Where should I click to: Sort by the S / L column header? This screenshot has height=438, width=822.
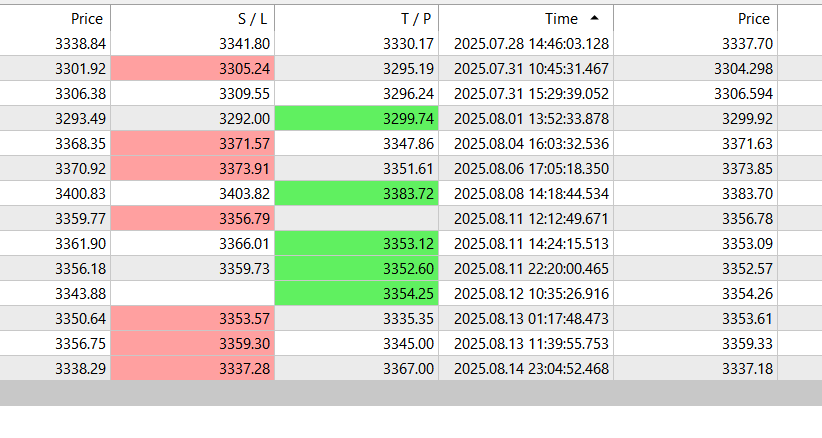click(248, 19)
